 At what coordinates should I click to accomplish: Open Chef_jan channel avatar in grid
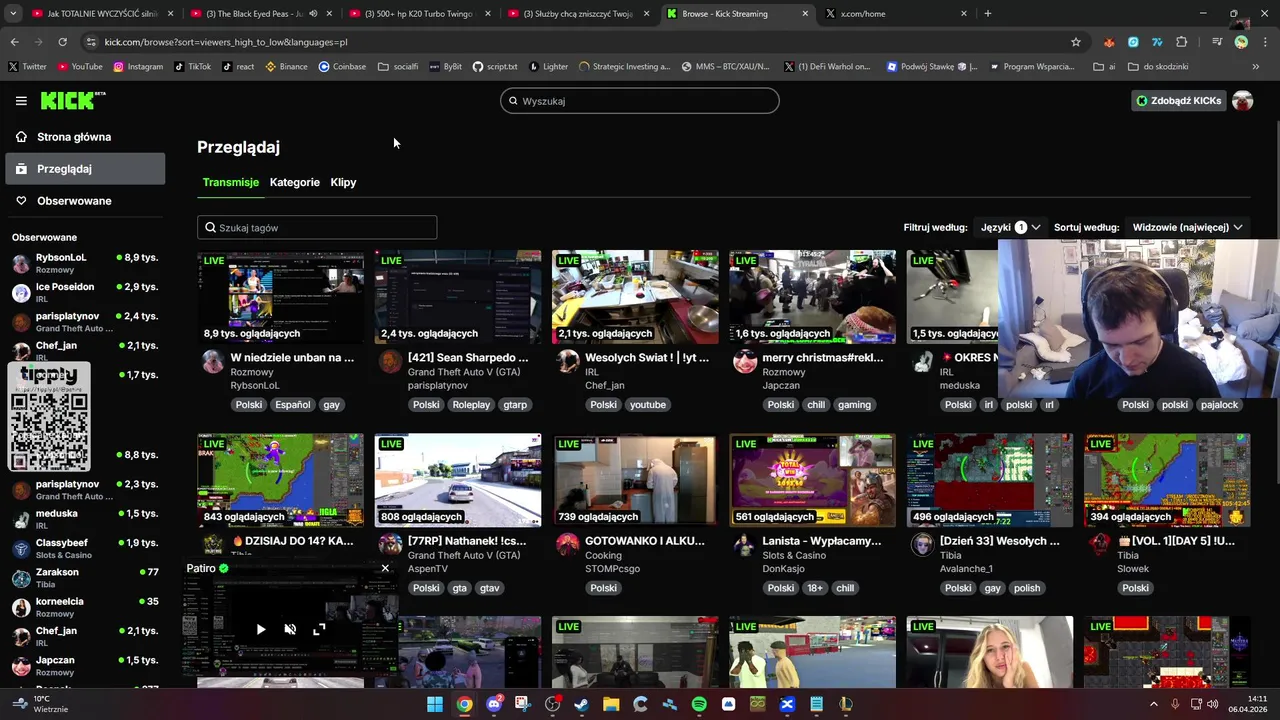click(568, 361)
